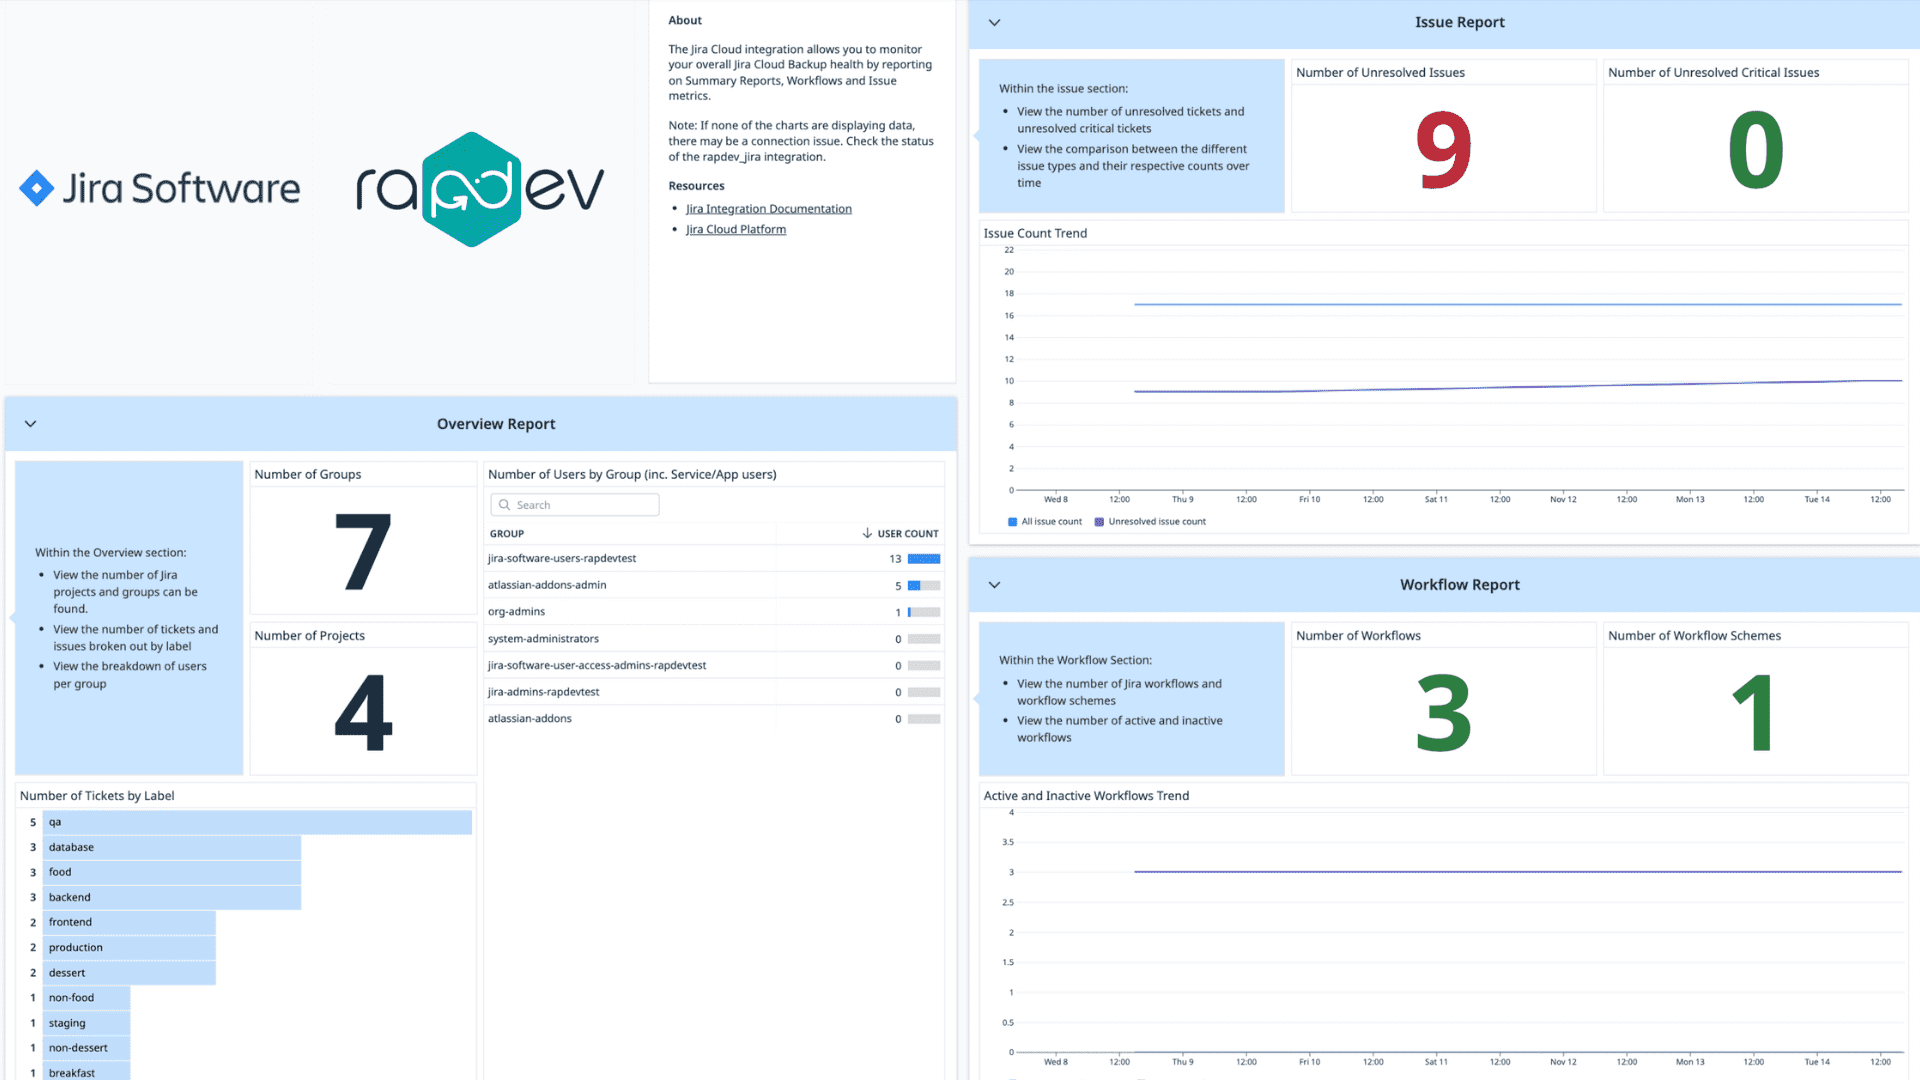
Task: Click the dessert label bar
Action: [129, 973]
